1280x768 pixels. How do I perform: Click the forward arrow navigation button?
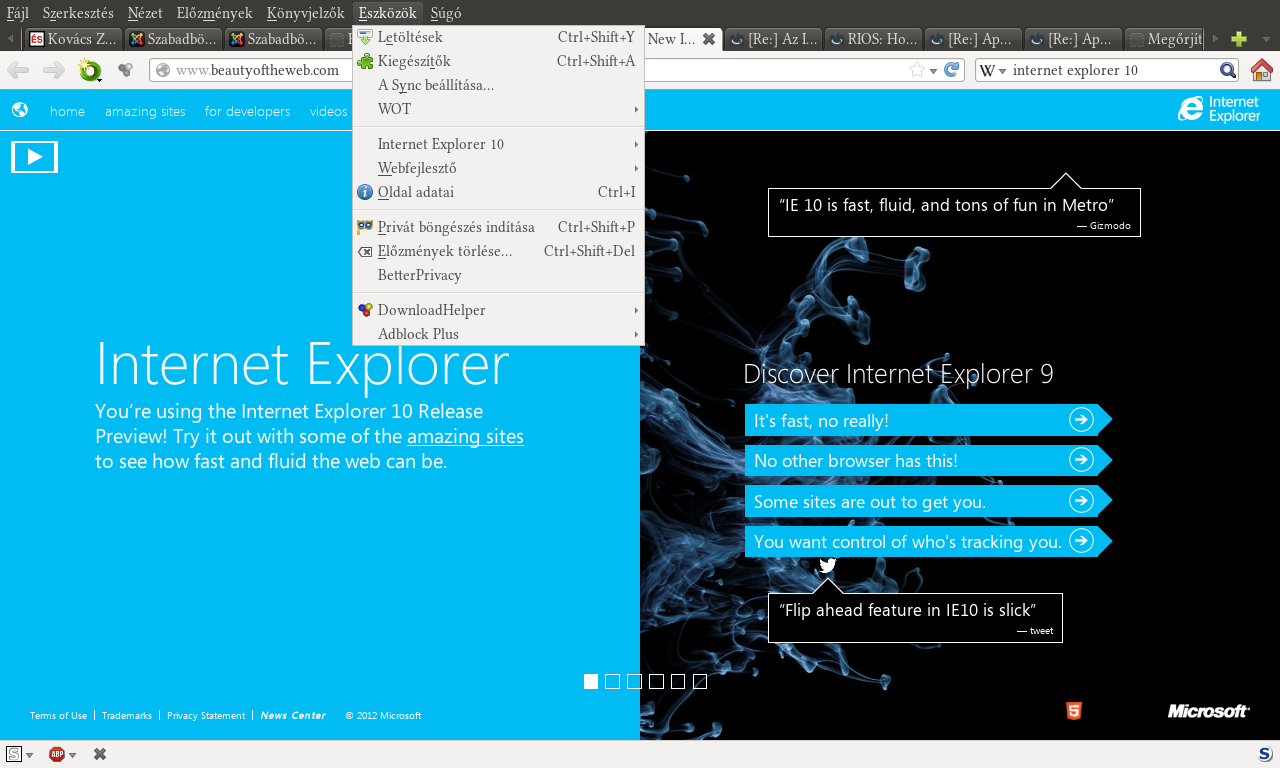53,70
